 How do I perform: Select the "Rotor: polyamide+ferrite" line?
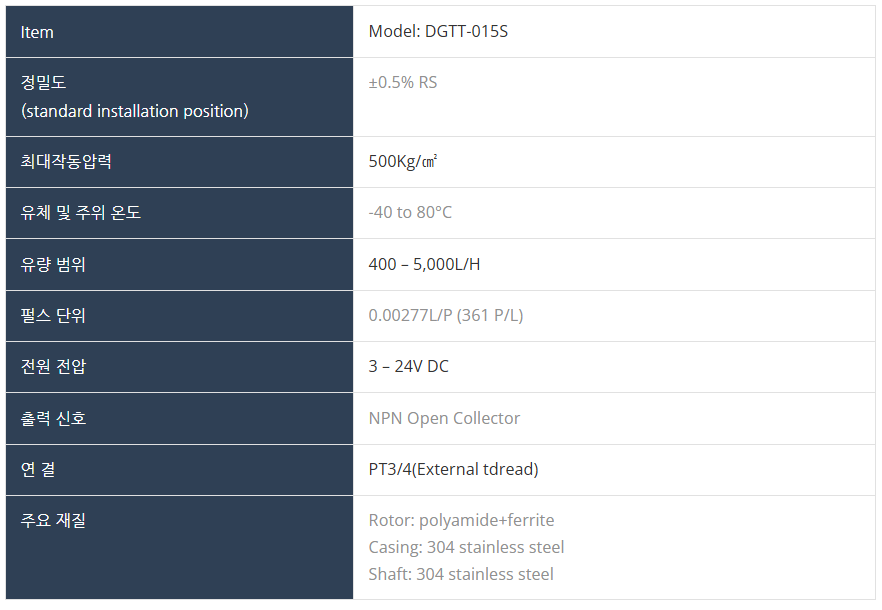pos(461,520)
